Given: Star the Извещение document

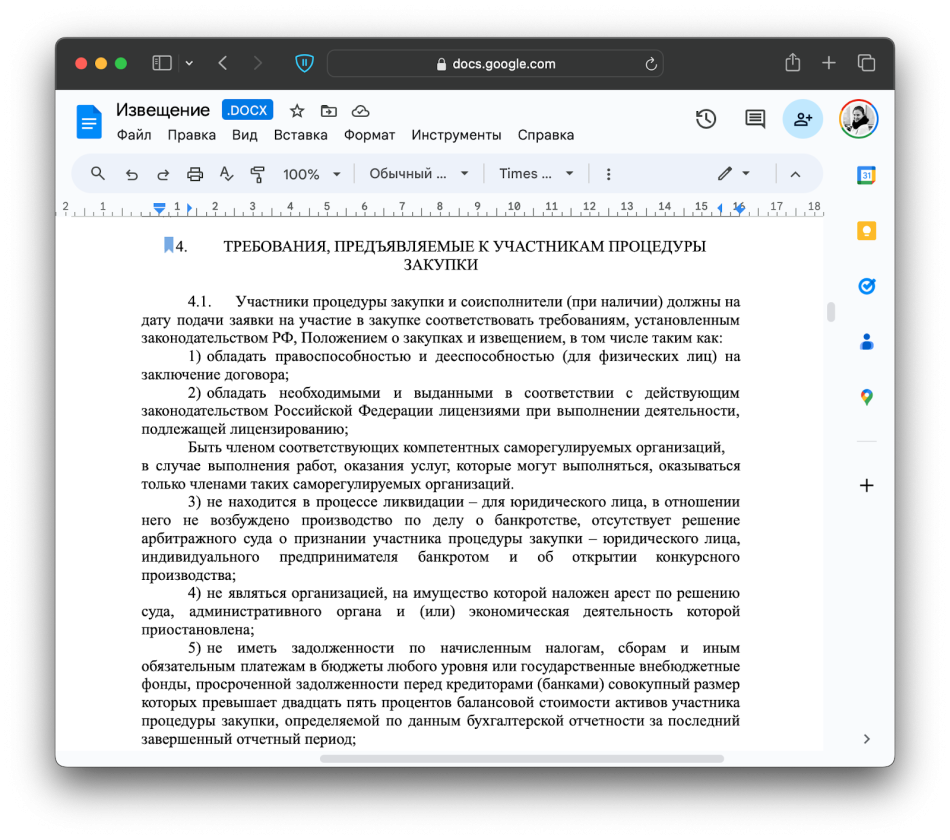Looking at the screenshot, I should (297, 111).
